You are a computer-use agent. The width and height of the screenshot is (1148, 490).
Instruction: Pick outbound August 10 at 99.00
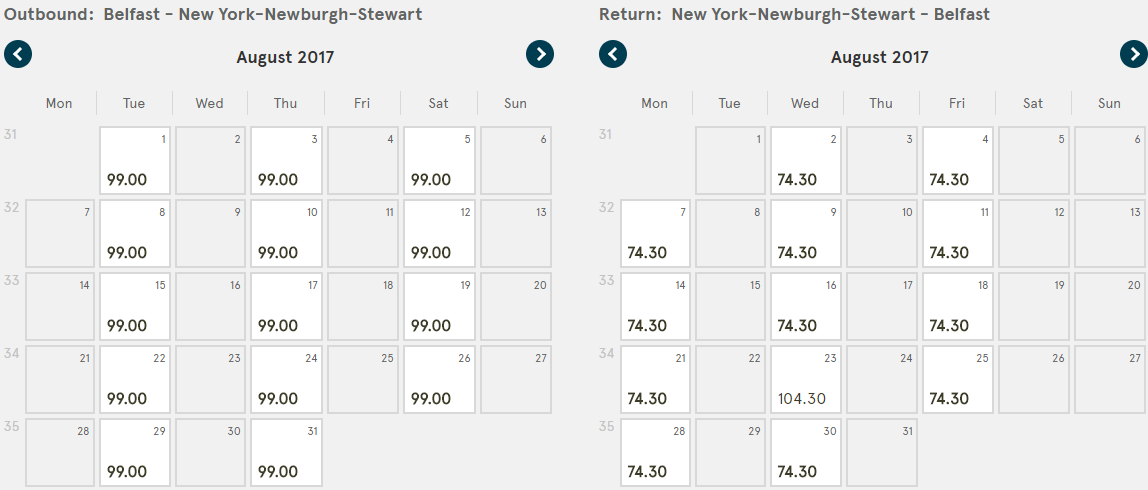[287, 234]
